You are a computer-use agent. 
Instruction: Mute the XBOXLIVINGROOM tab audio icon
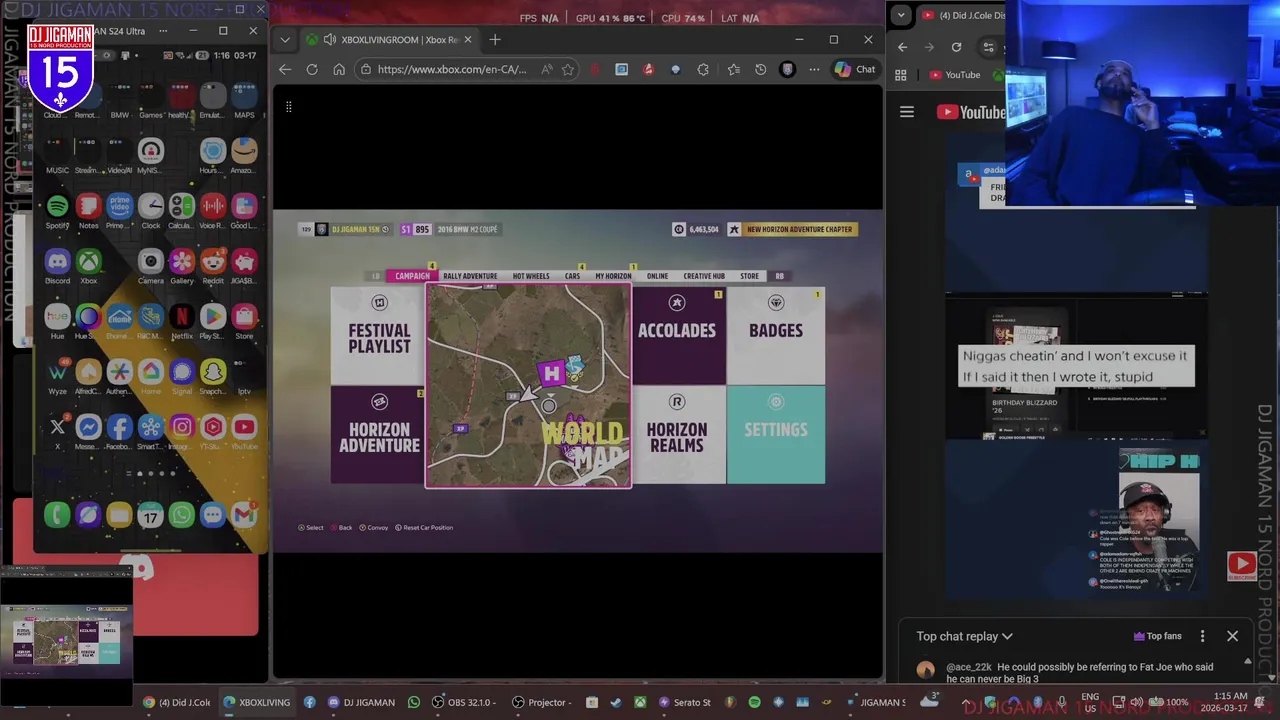pos(329,40)
